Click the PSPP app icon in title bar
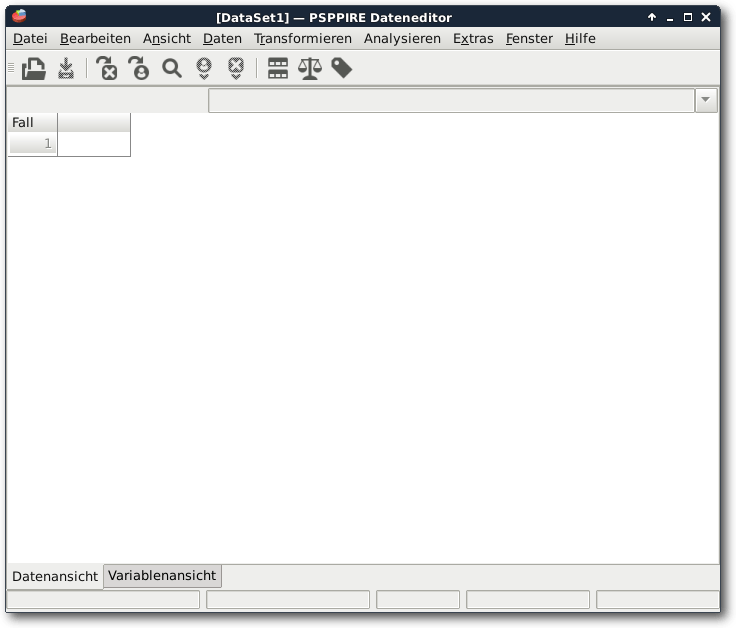 point(19,16)
